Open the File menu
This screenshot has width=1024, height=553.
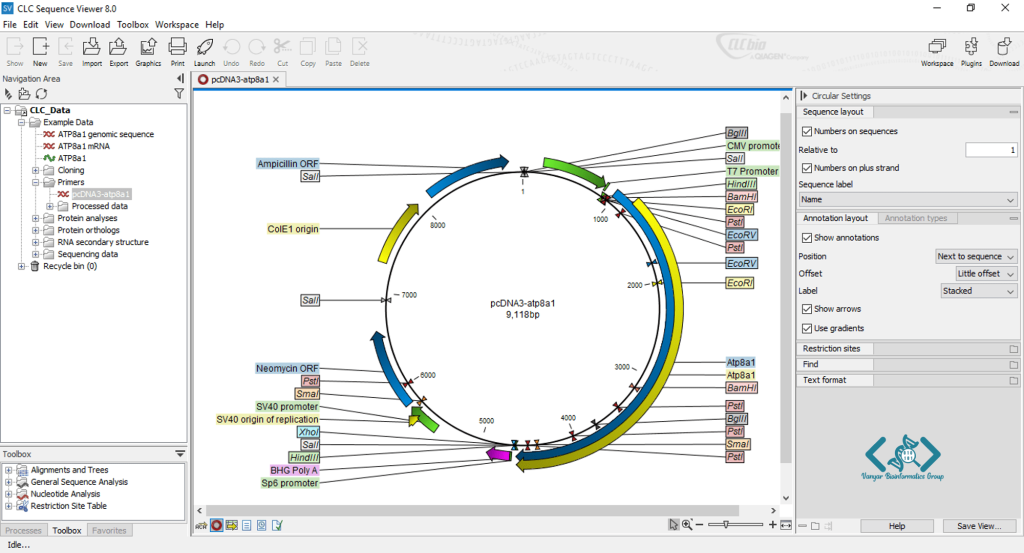coord(10,25)
